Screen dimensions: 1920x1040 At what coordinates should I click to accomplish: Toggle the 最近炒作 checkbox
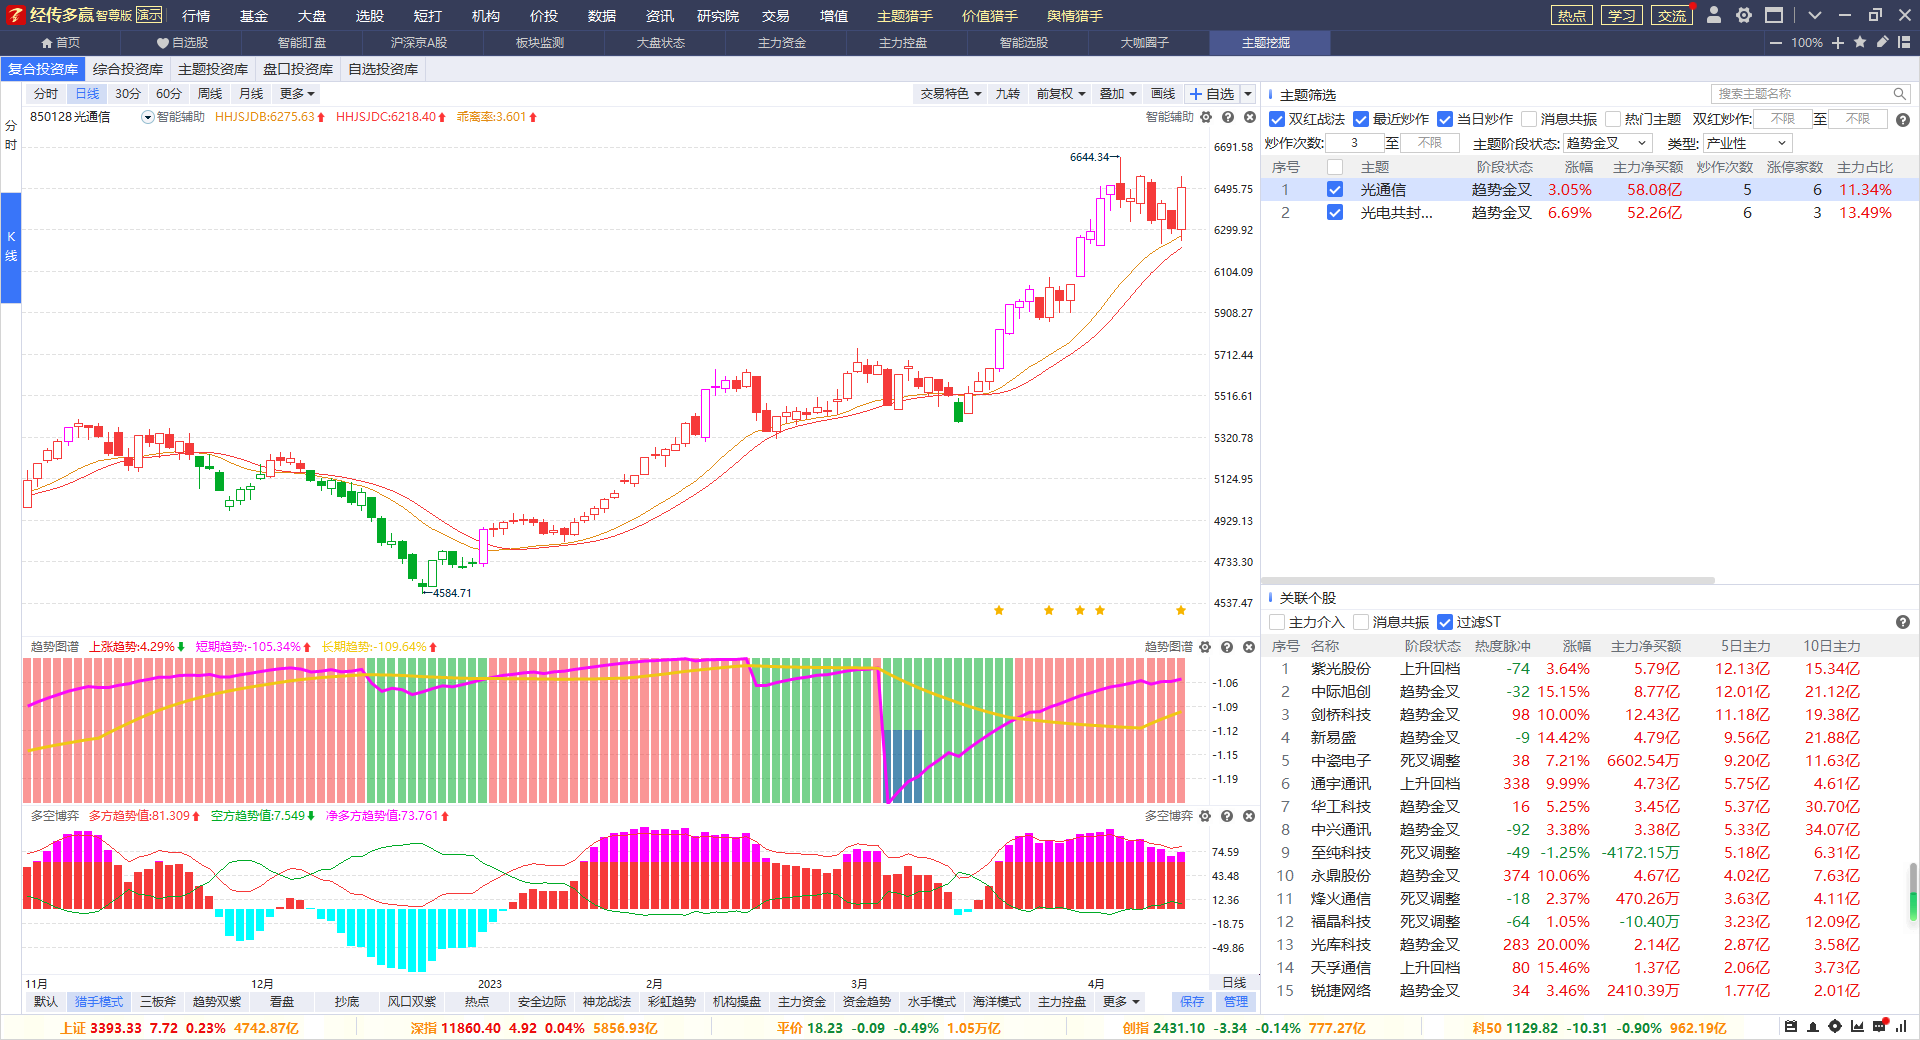[1361, 119]
